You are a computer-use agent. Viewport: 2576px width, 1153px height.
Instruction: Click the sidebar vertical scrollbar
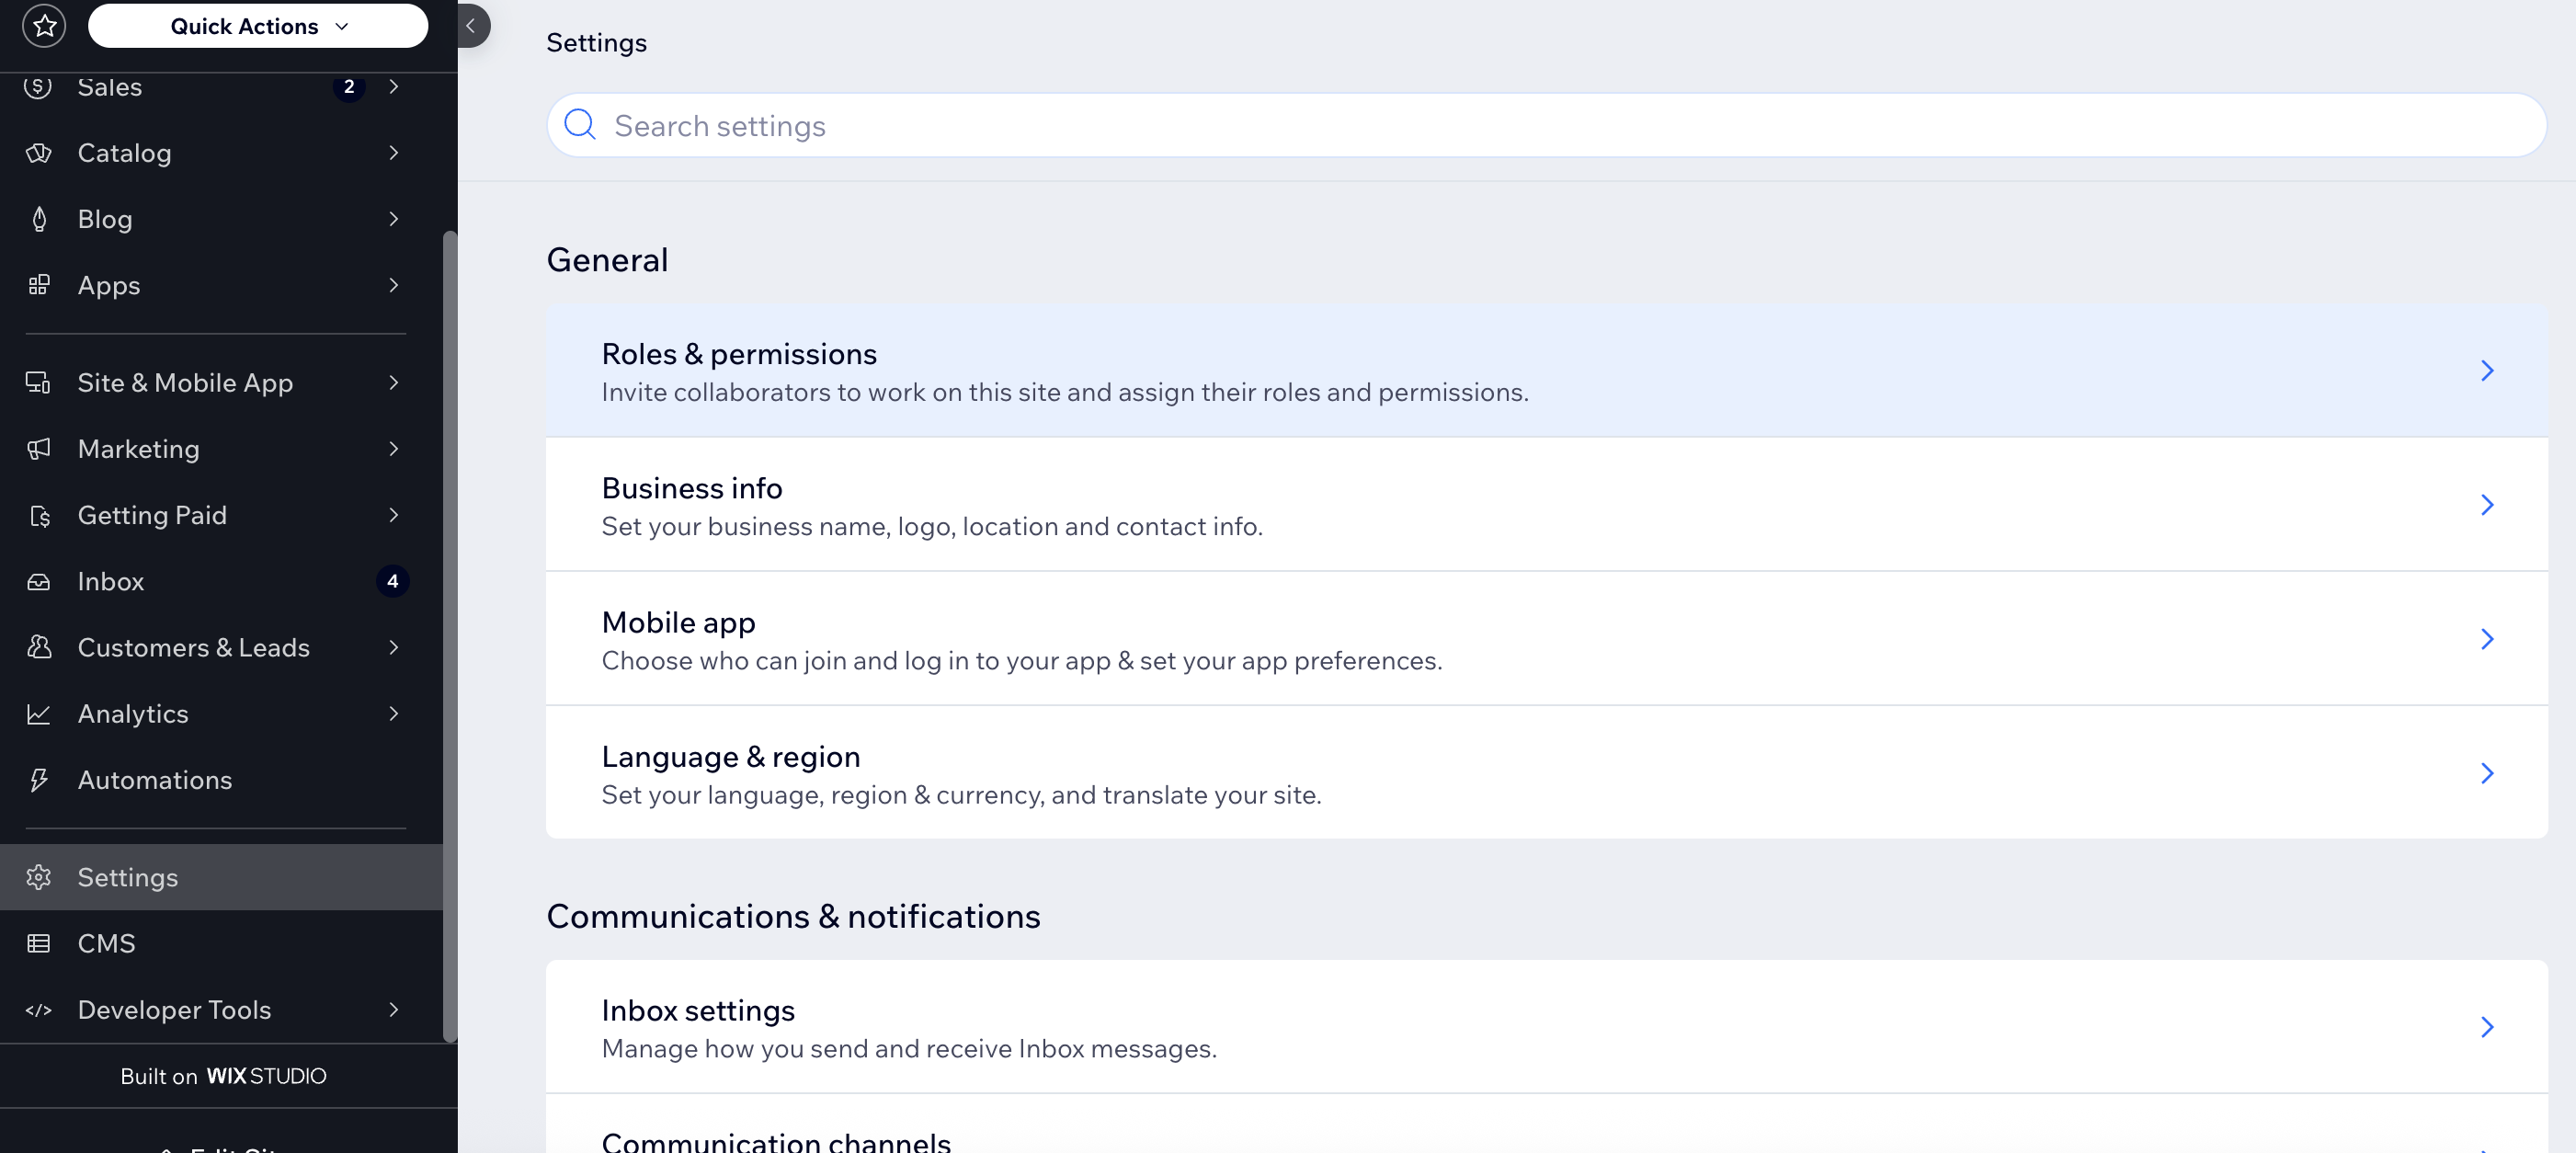tap(450, 637)
